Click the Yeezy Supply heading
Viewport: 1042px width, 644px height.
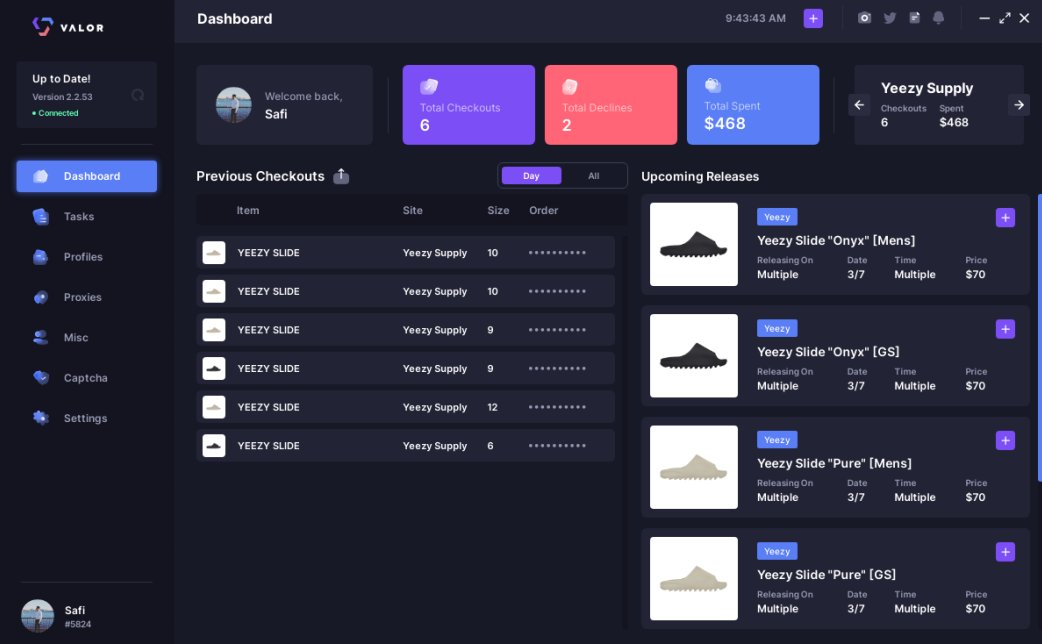pos(927,88)
